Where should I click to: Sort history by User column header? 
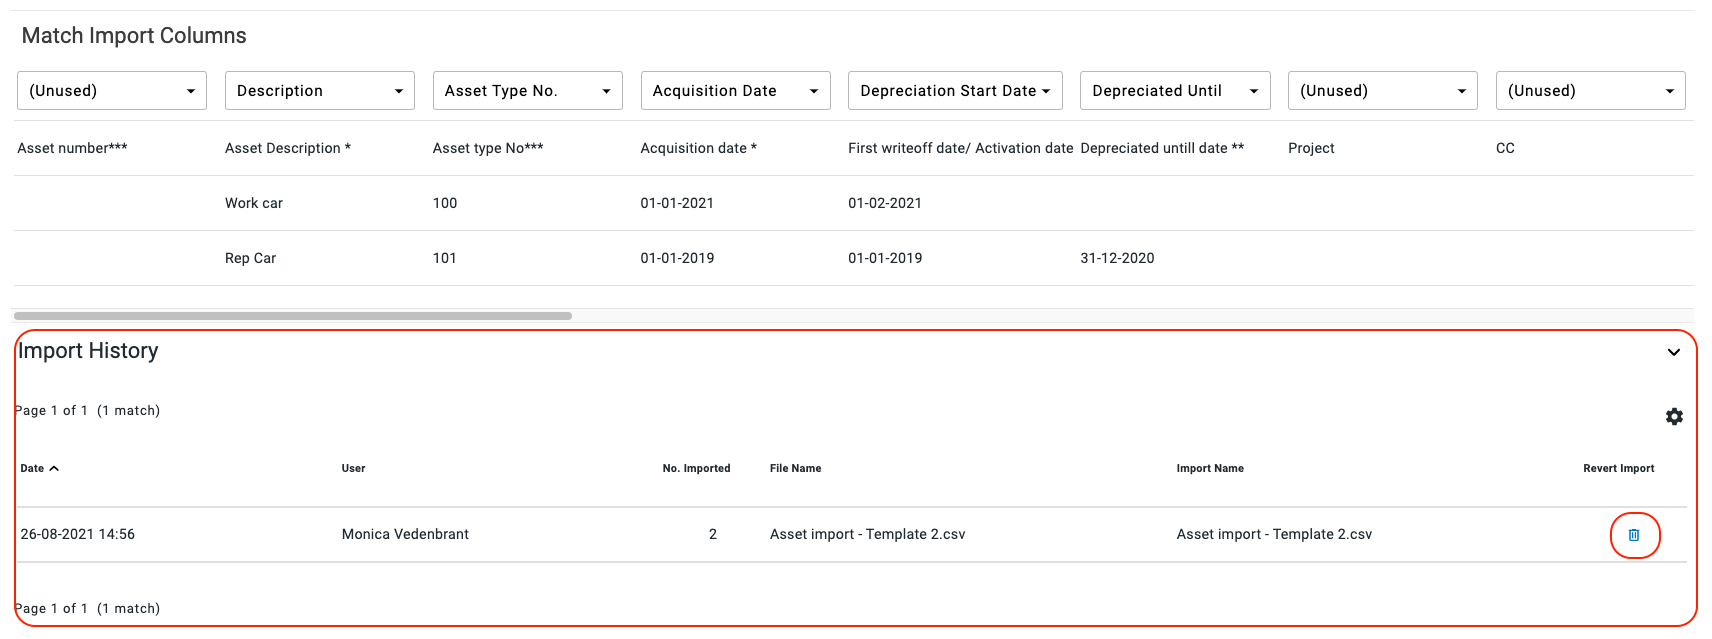click(x=353, y=468)
